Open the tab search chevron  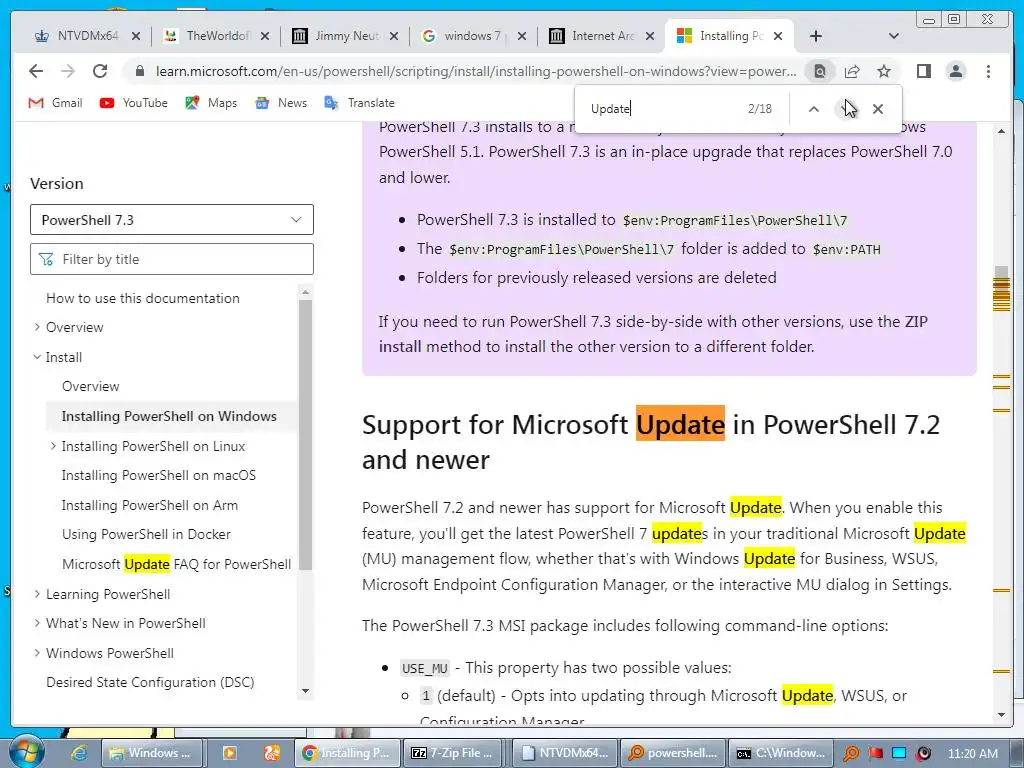pyautogui.click(x=894, y=36)
